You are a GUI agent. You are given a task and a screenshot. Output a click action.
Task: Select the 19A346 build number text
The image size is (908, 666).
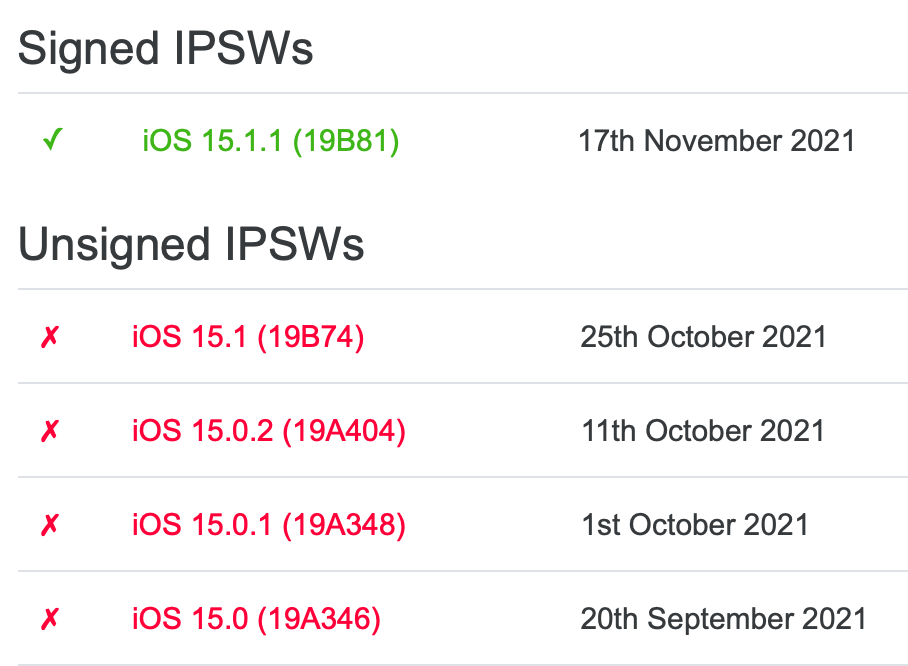319,620
